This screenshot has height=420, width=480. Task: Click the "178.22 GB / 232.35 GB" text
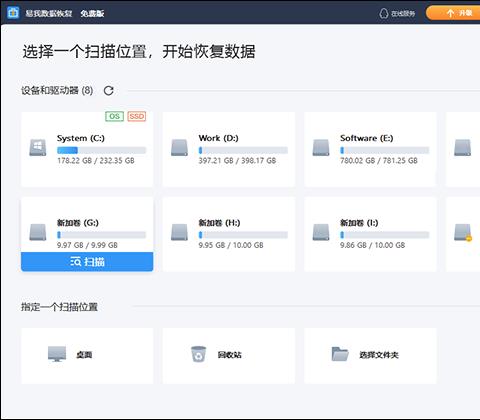pyautogui.click(x=96, y=161)
